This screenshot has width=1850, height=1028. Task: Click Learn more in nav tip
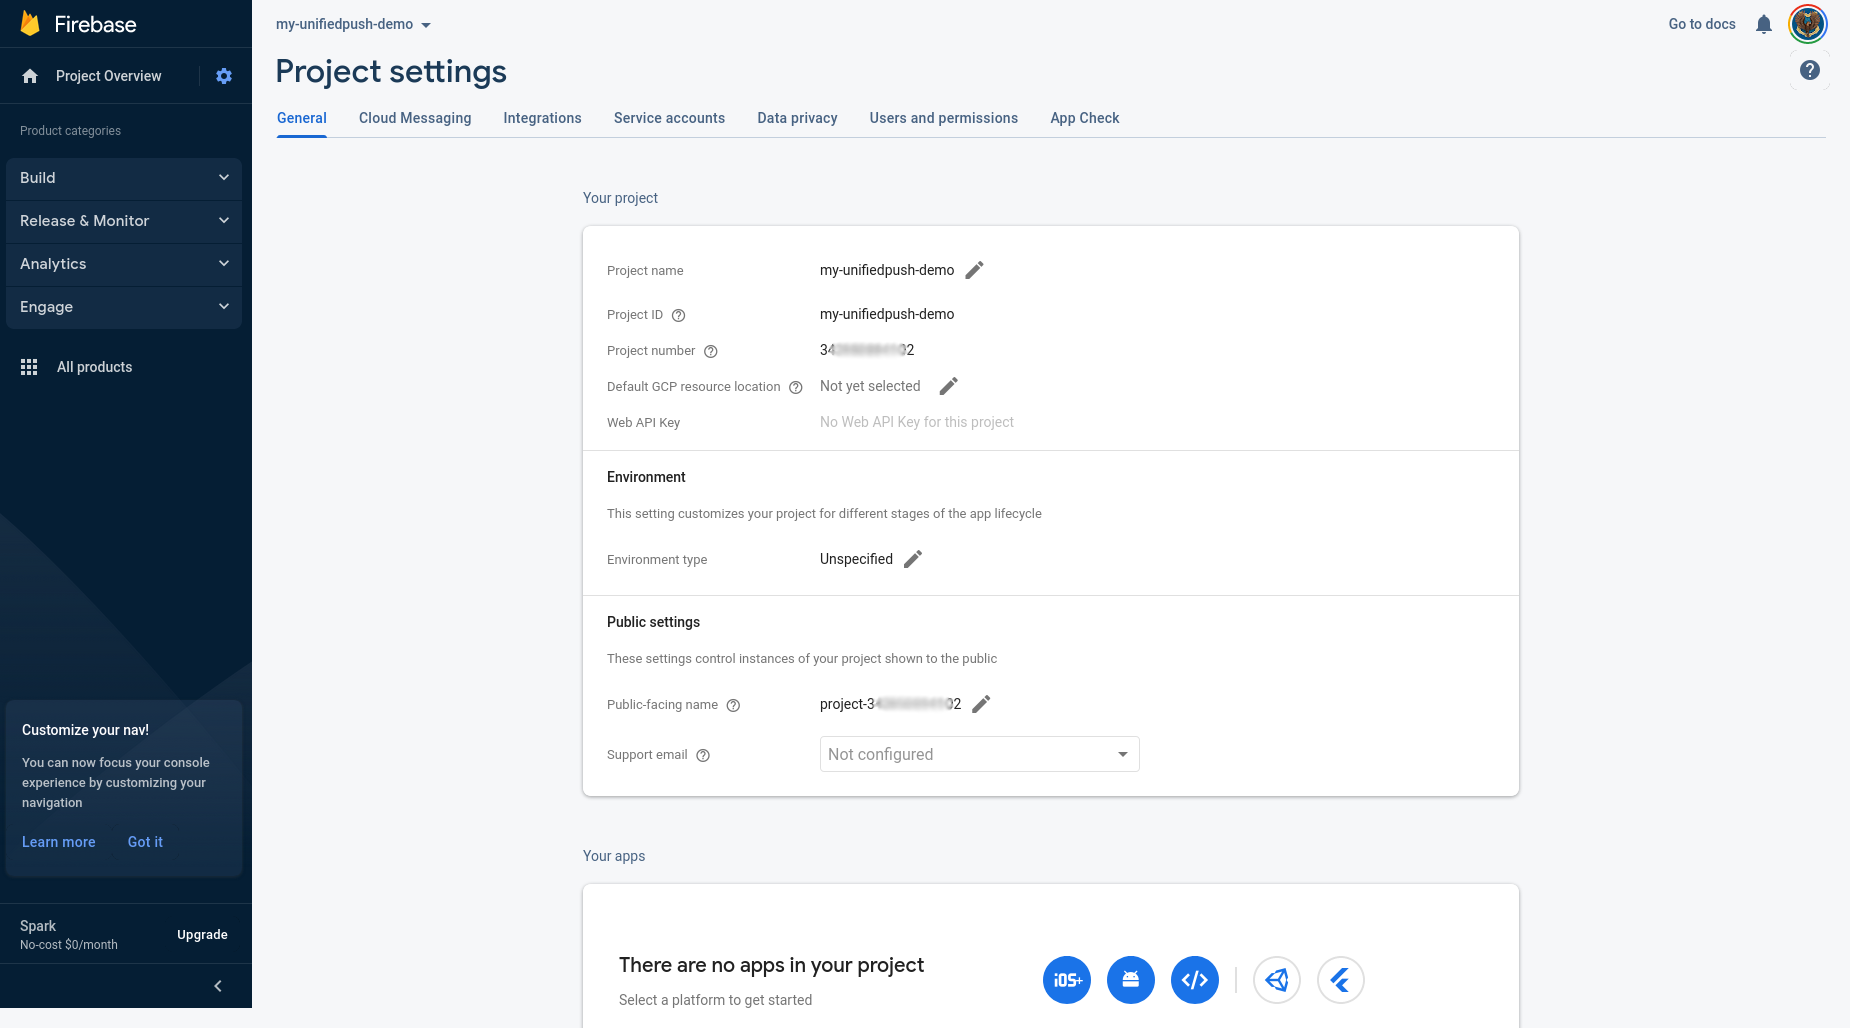pyautogui.click(x=59, y=842)
